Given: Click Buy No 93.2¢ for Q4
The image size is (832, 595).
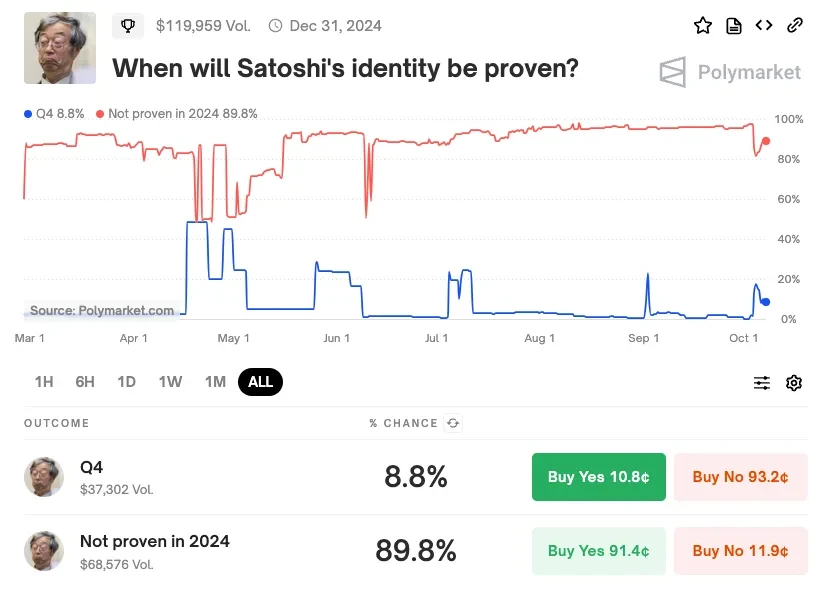Looking at the screenshot, I should point(740,477).
